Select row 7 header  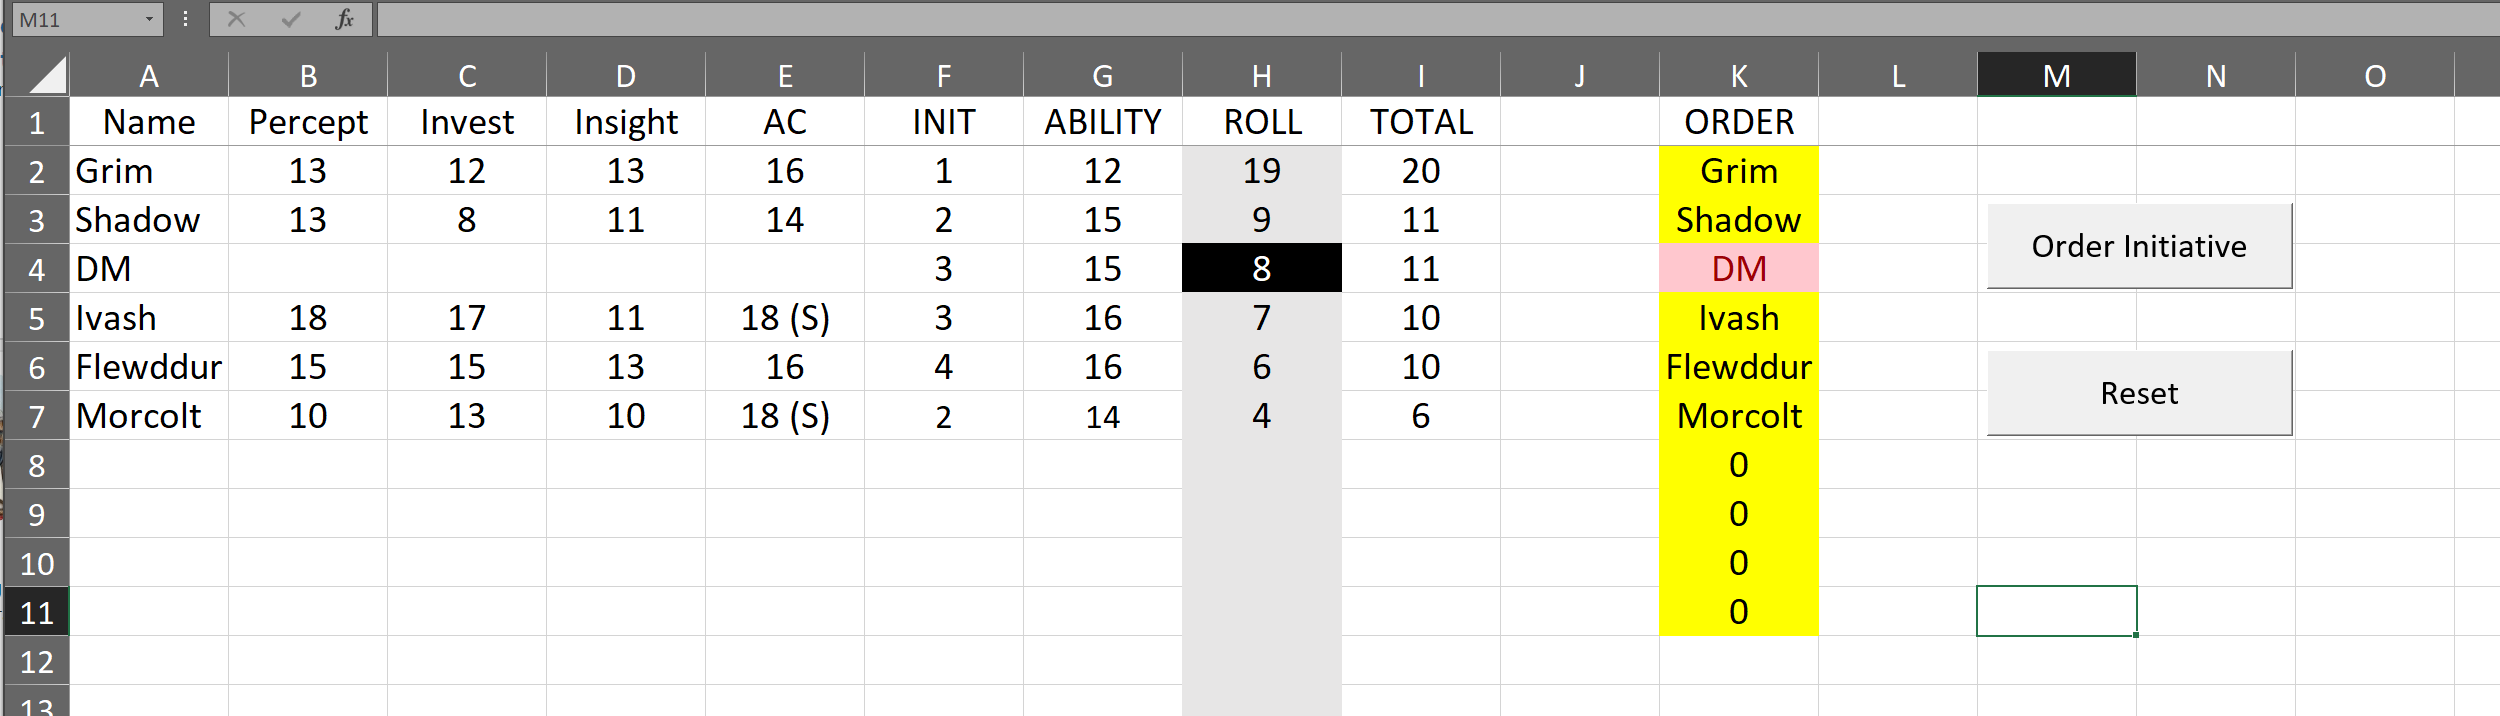[37, 416]
